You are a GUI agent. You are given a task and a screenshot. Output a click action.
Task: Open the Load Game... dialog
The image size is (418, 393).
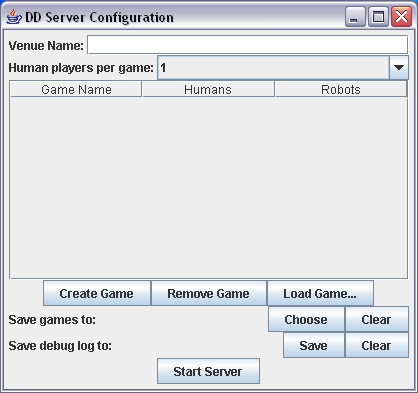coord(320,293)
